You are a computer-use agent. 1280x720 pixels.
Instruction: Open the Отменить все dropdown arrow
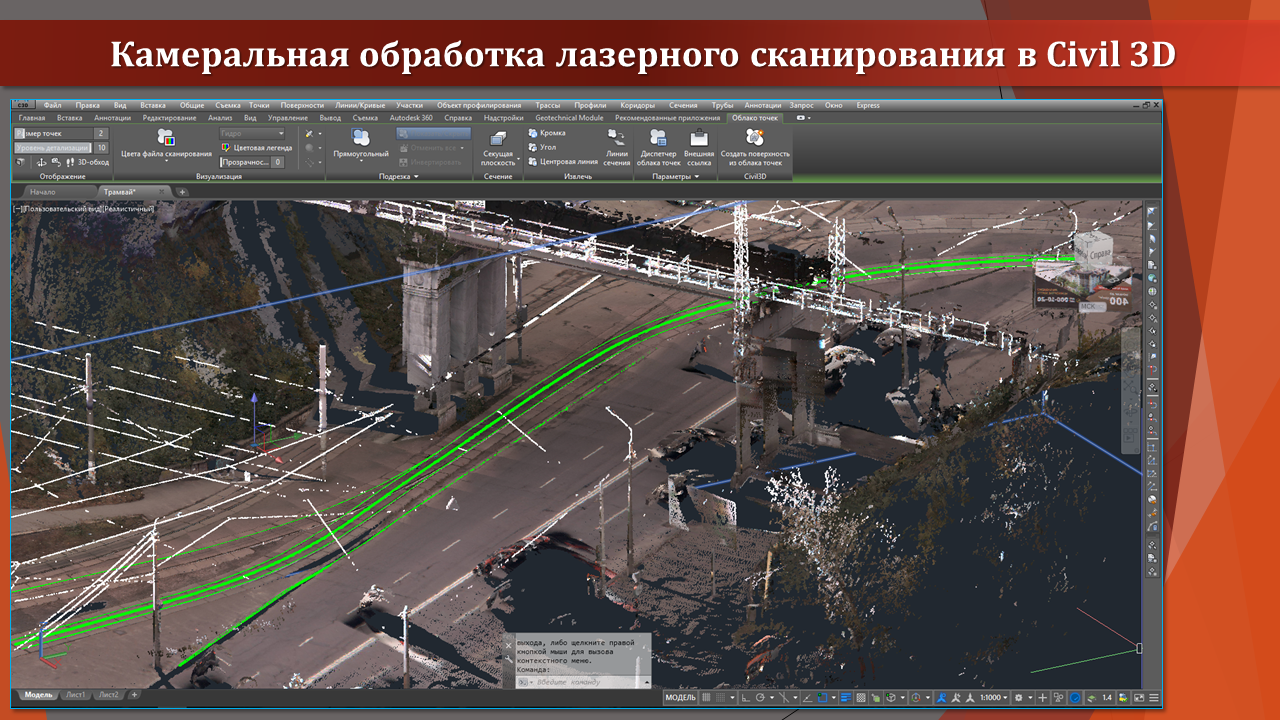(x=463, y=147)
